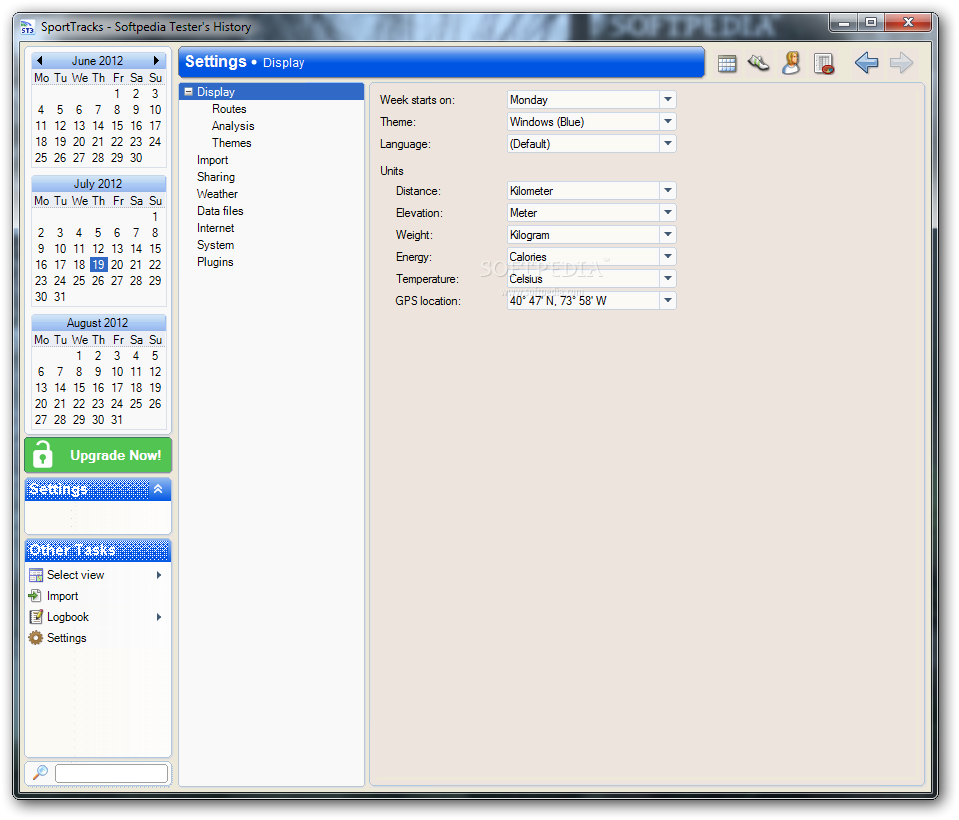Screen dimensions: 959x820
Task: Click Select view in Other Tasks
Action: click(x=75, y=575)
